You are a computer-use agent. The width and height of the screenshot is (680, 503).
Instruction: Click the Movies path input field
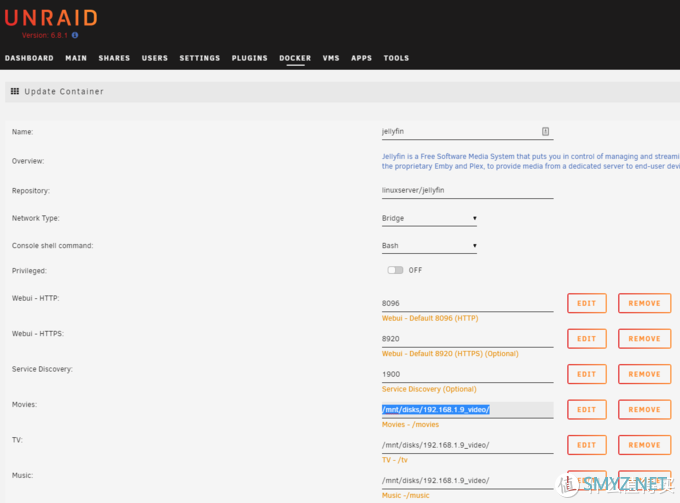tap(468, 410)
